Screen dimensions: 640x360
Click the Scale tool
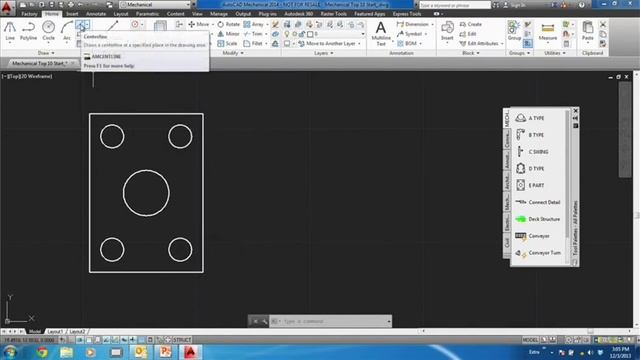tap(227, 43)
